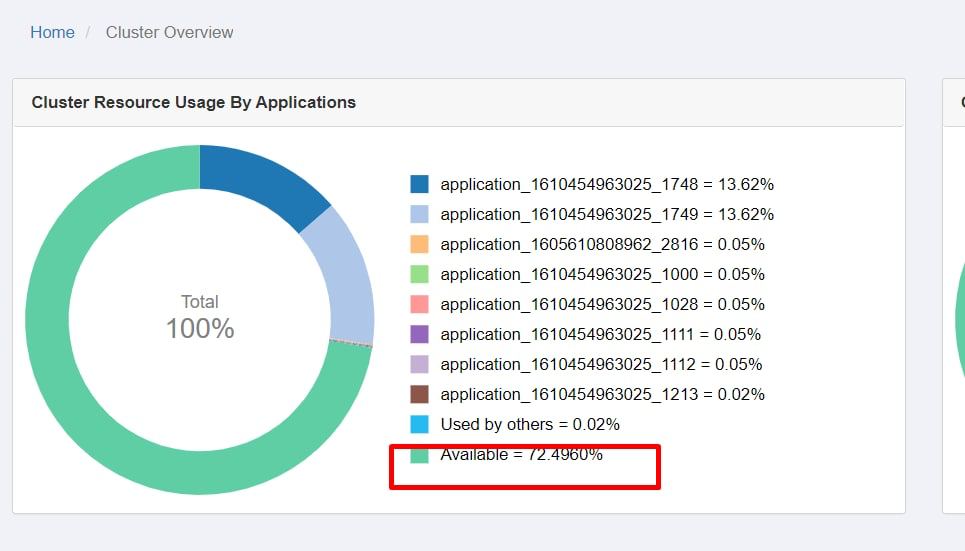Image resolution: width=965 pixels, height=551 pixels.
Task: Select legend text application_1610454963025_1749 = 13.62%
Action: pos(607,214)
